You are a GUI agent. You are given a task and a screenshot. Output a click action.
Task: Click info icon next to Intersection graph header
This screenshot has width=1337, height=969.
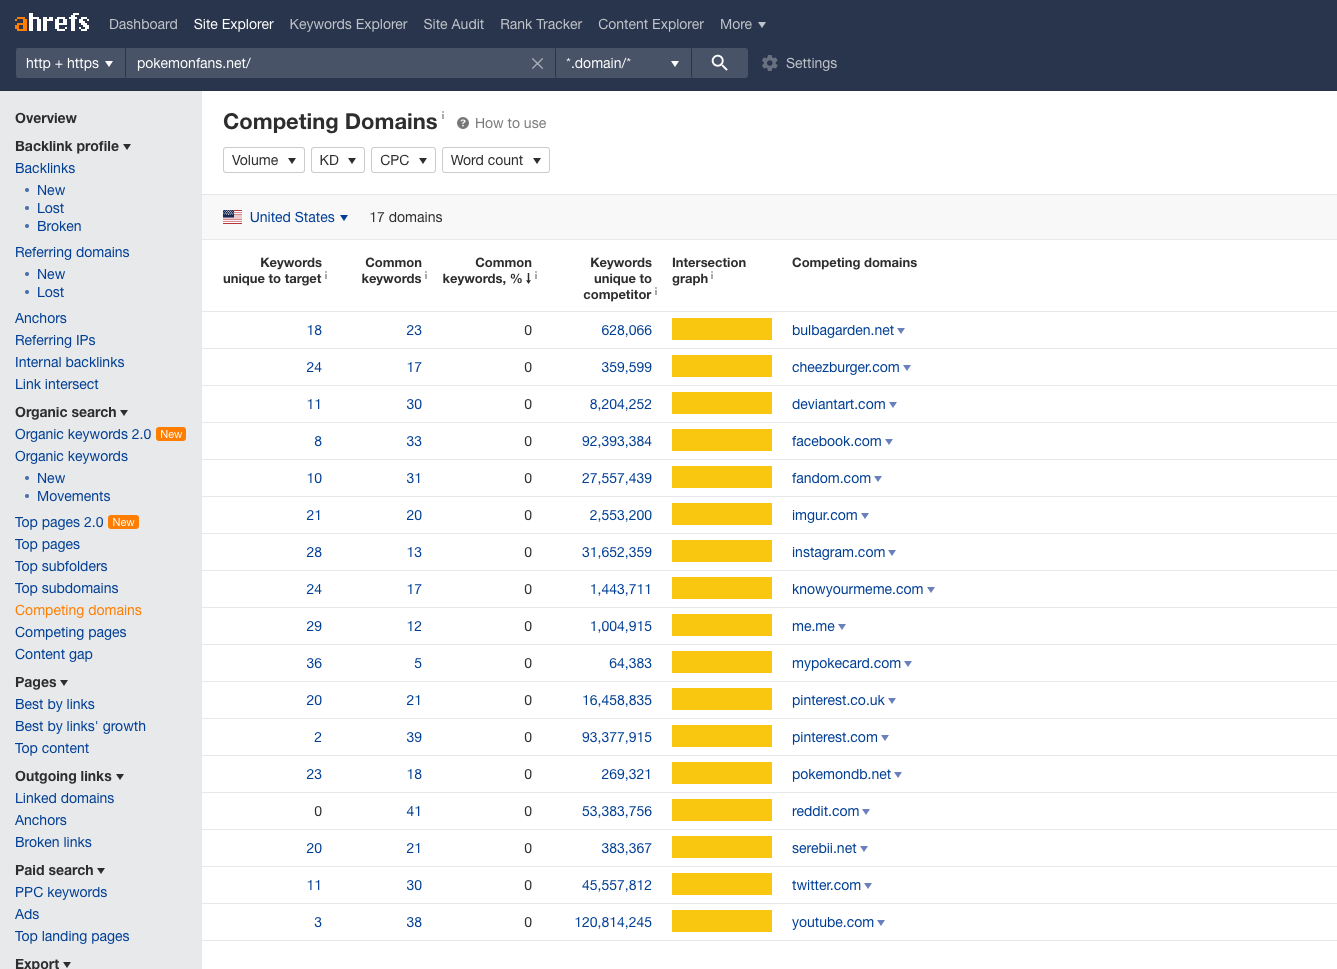coord(712,276)
